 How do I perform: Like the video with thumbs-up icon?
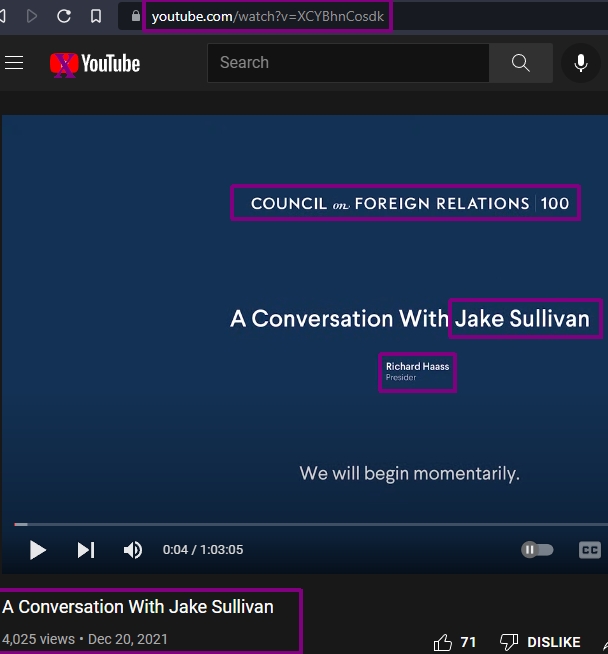[x=442, y=642]
